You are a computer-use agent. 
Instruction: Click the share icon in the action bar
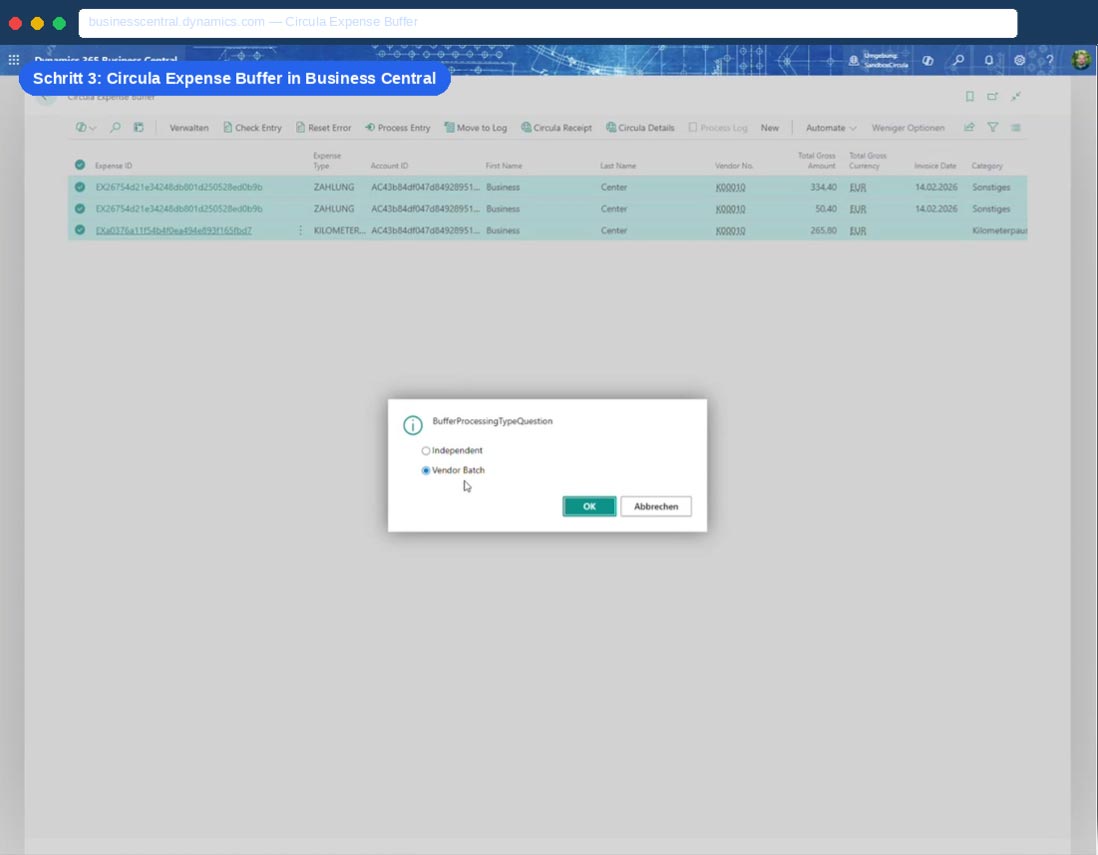click(969, 127)
